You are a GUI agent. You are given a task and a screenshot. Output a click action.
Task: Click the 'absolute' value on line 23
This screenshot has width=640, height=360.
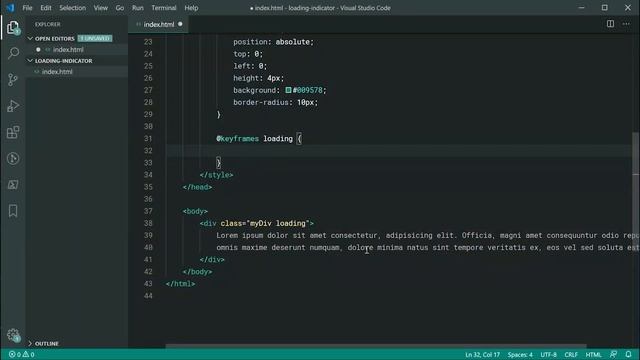coord(292,42)
